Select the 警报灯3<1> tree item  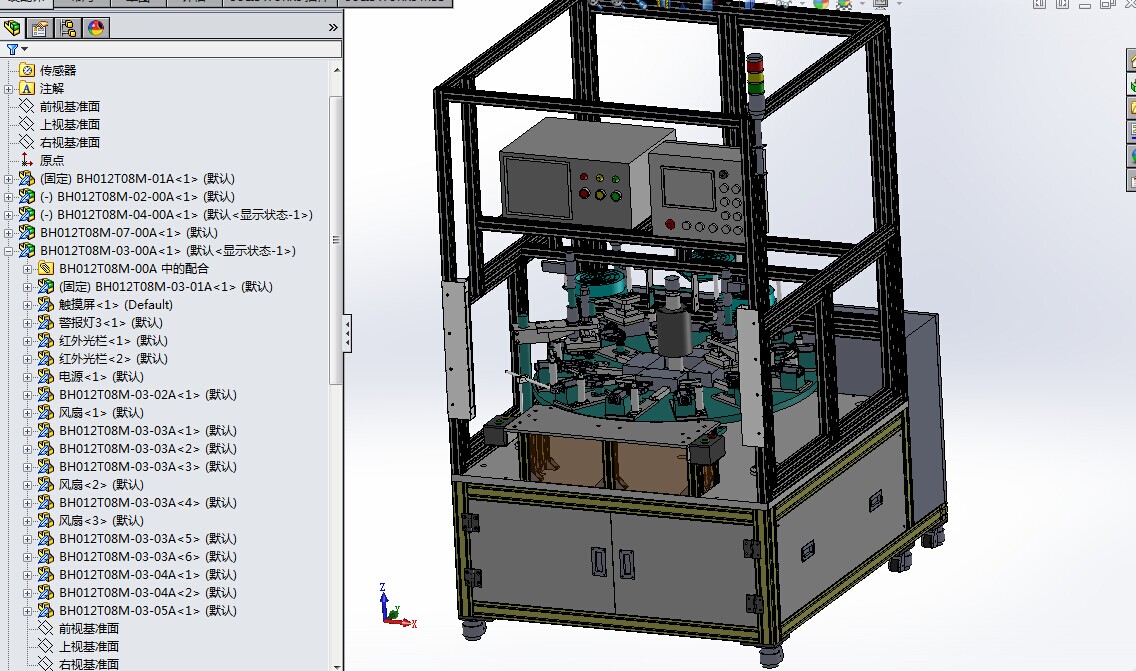(110, 323)
